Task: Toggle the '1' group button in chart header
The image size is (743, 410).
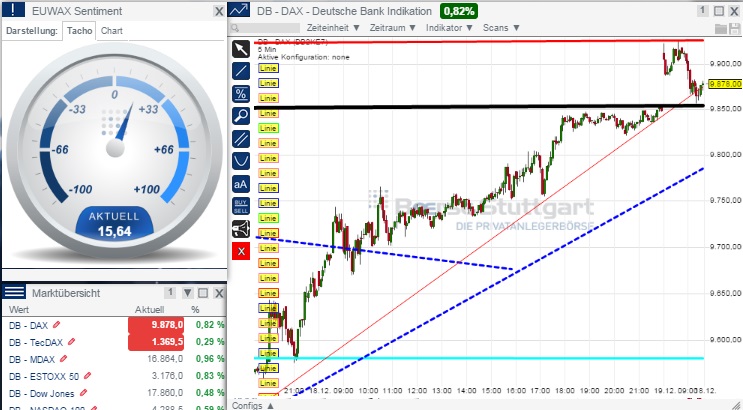Action: point(703,10)
